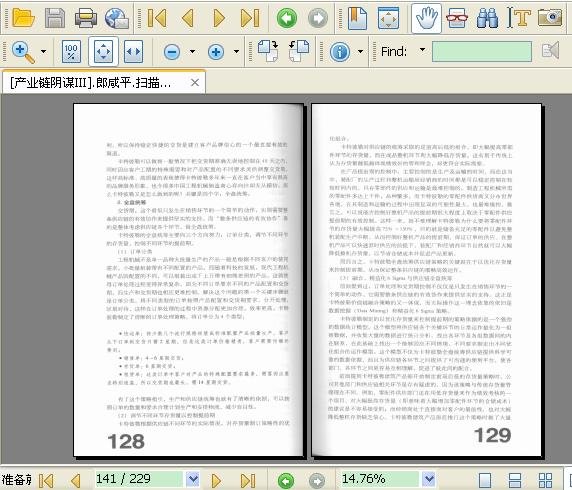Select the snapshot camera tool
Viewport: 572px width, 490px height.
pos(550,18)
